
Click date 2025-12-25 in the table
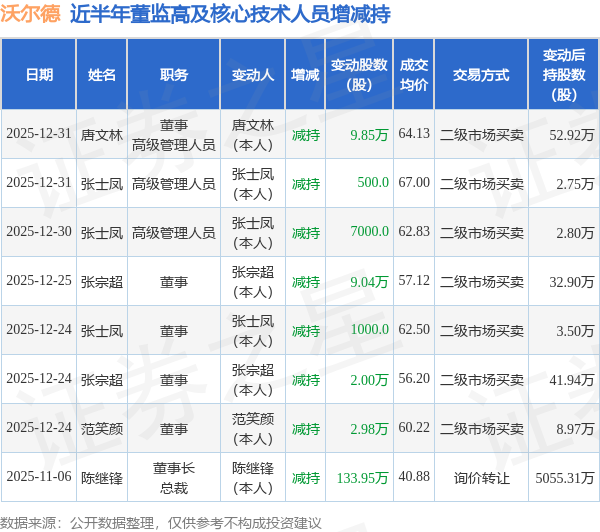pyautogui.click(x=39, y=281)
